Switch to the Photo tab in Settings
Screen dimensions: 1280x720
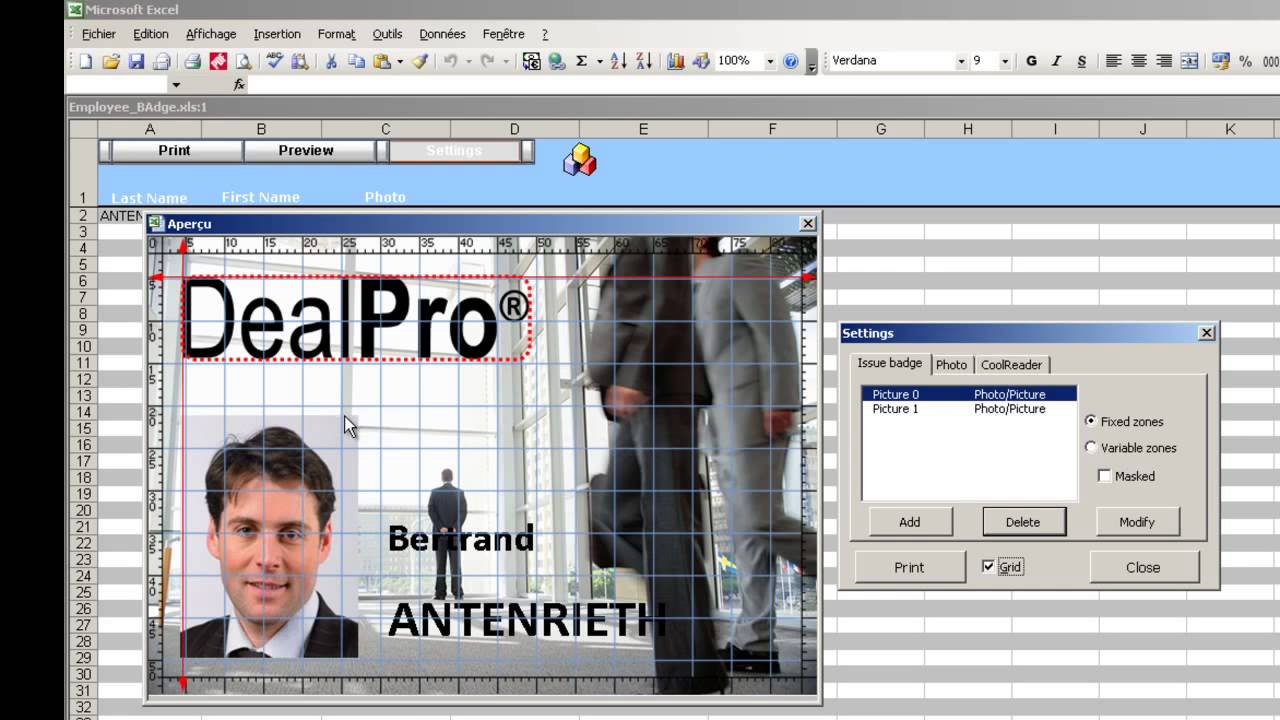pyautogui.click(x=951, y=365)
